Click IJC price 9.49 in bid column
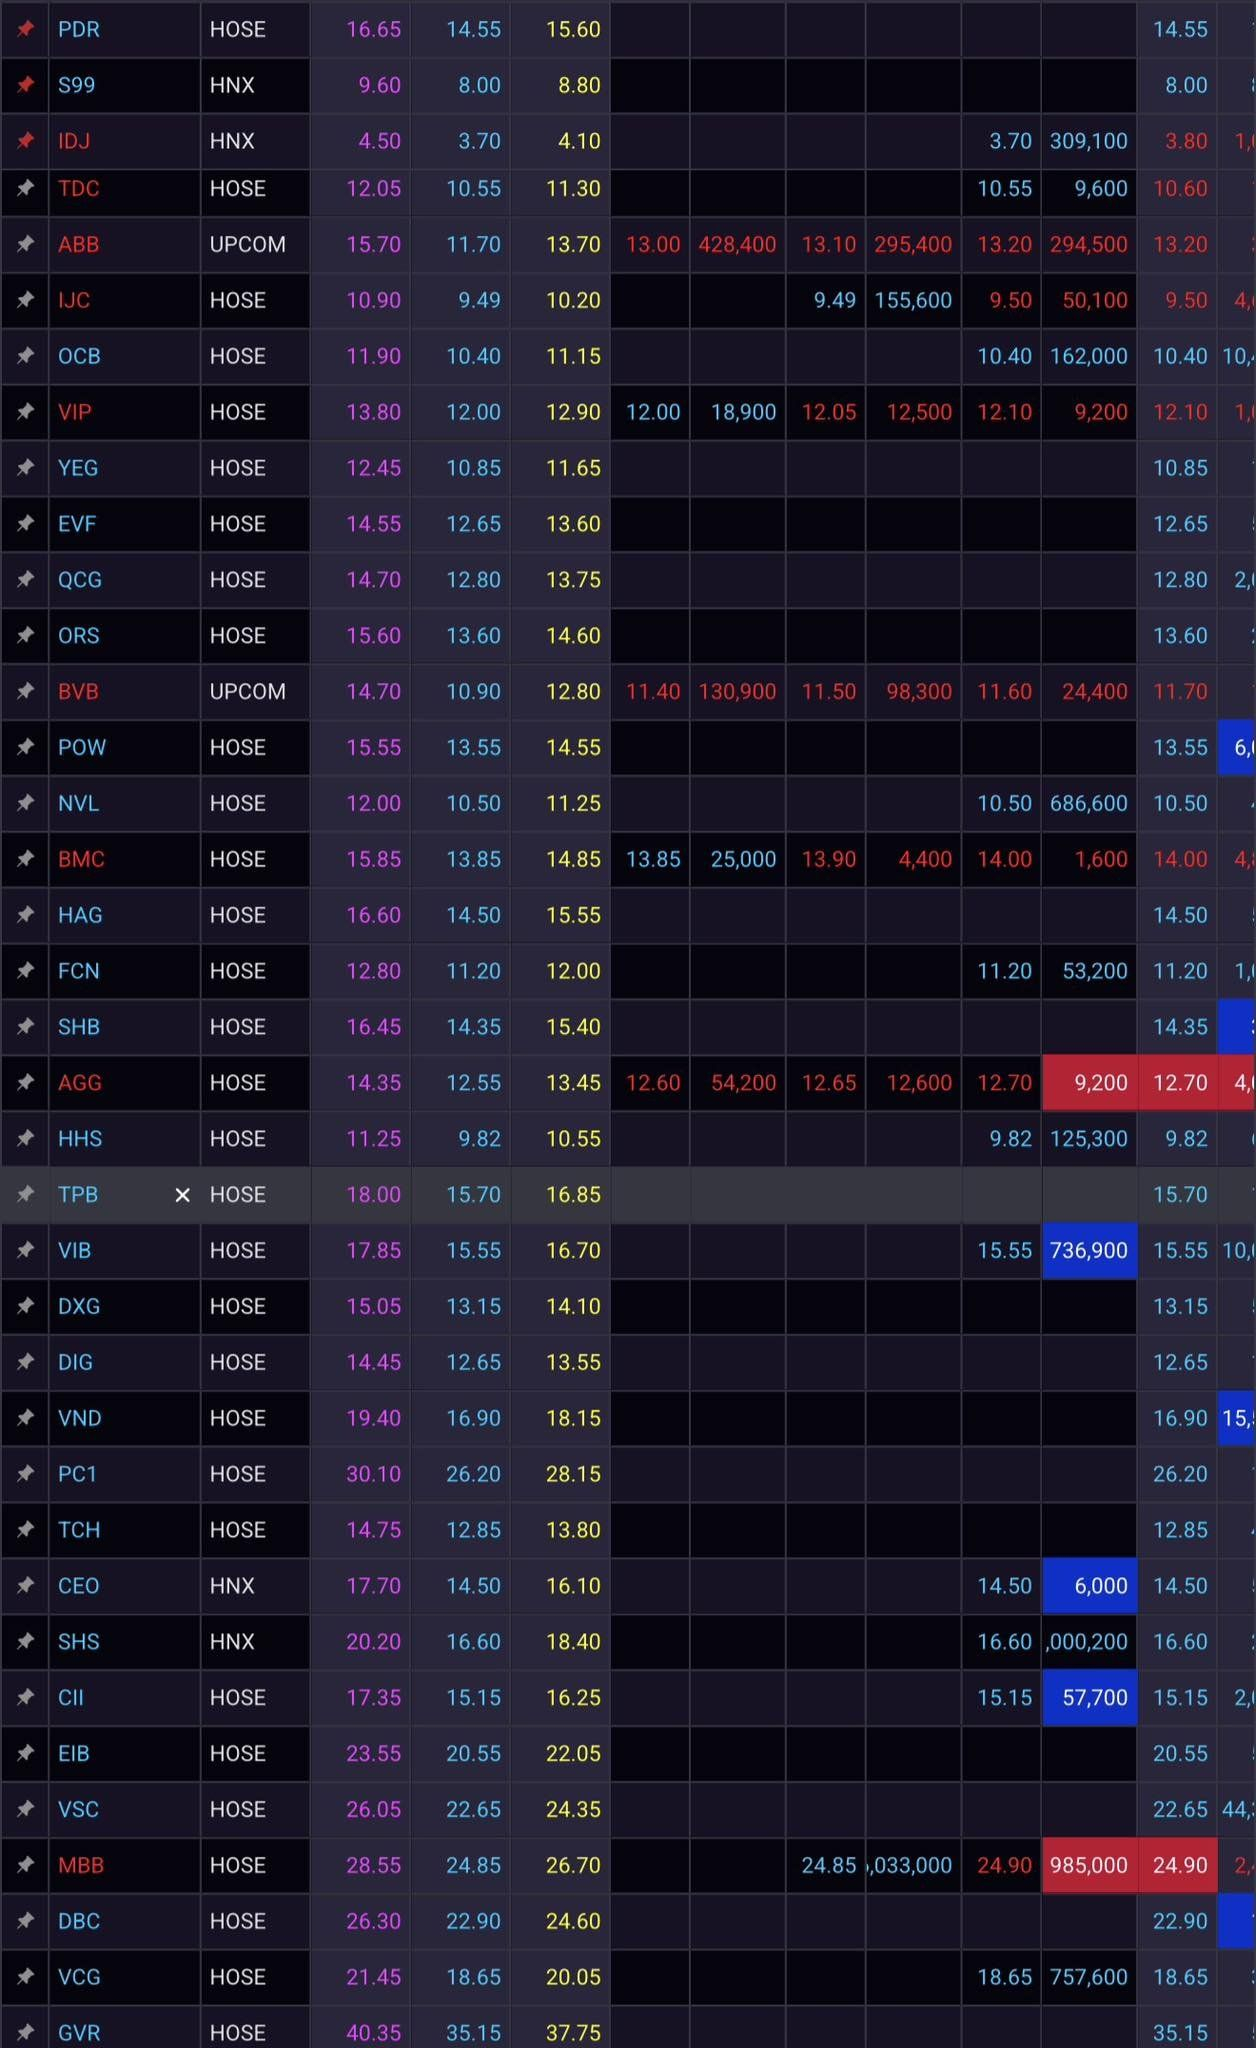The width and height of the screenshot is (1256, 2048). tap(834, 300)
